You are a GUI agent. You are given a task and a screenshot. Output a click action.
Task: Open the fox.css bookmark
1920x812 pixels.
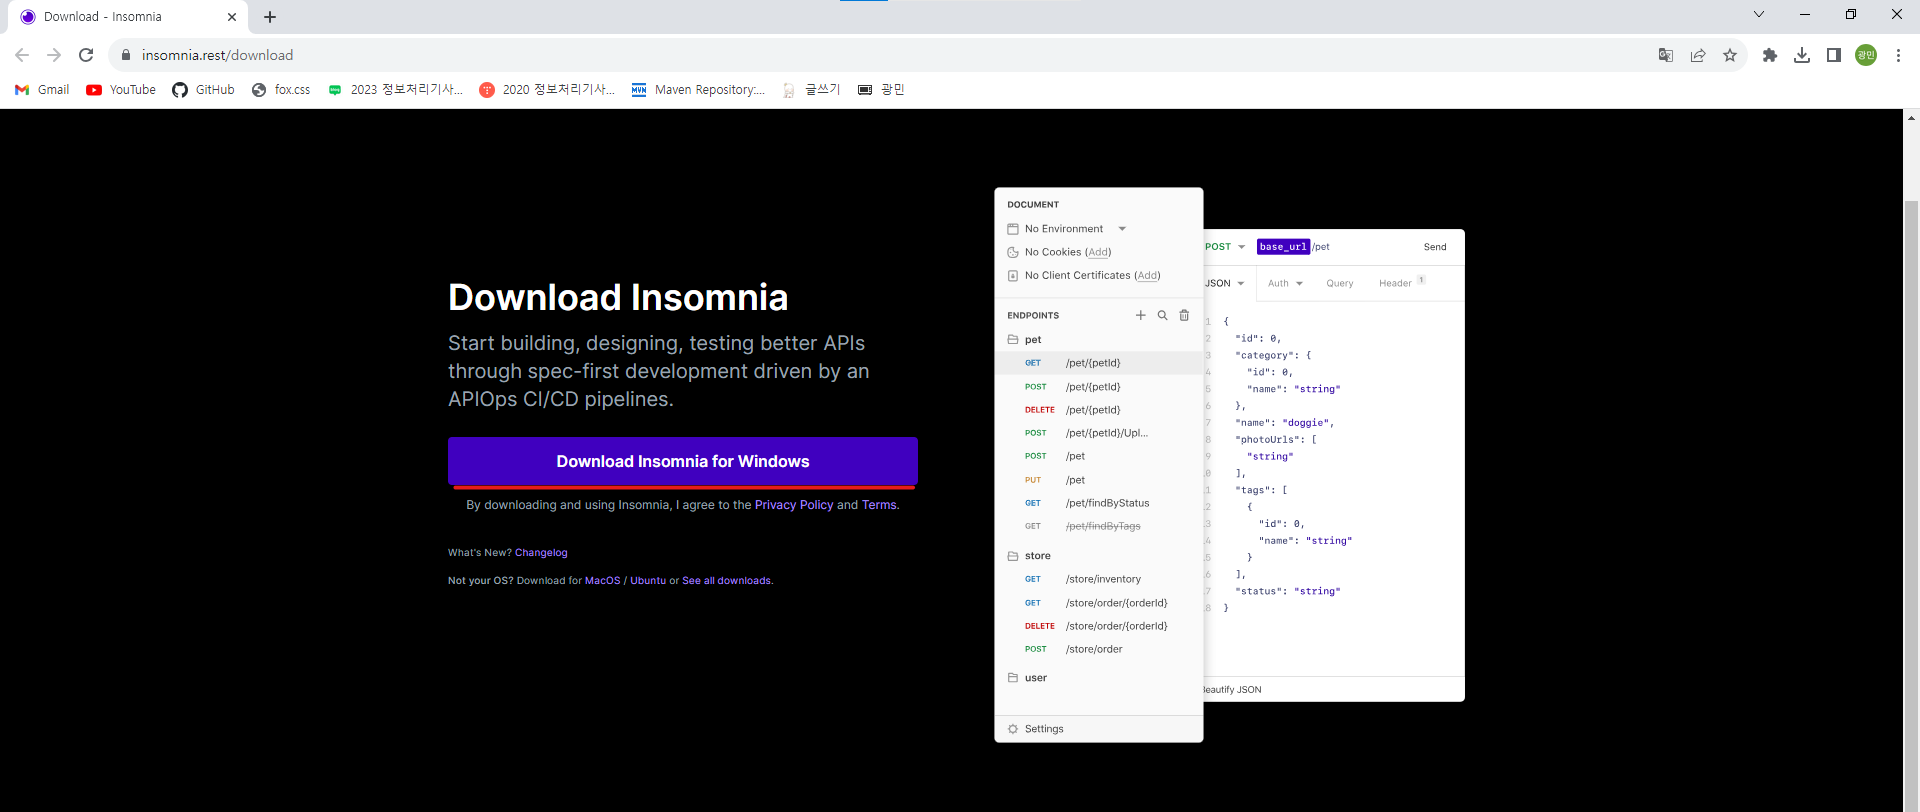281,90
